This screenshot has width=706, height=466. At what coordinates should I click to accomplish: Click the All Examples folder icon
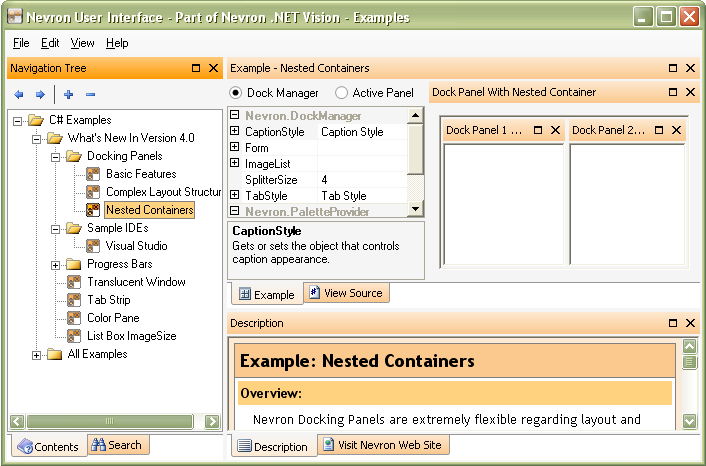pyautogui.click(x=54, y=354)
